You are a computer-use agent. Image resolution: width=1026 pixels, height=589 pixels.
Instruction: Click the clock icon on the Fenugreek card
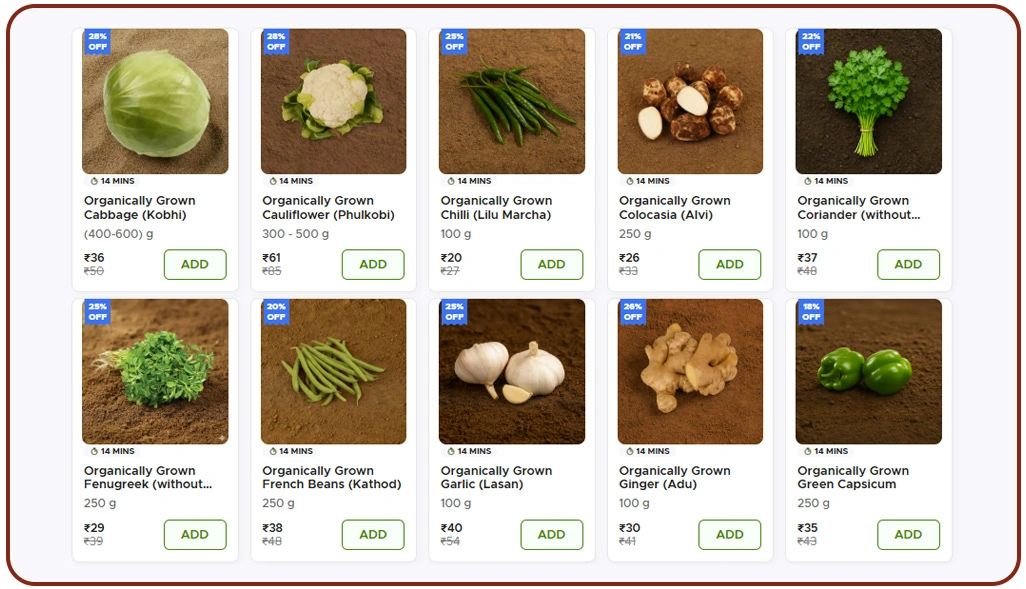92,451
